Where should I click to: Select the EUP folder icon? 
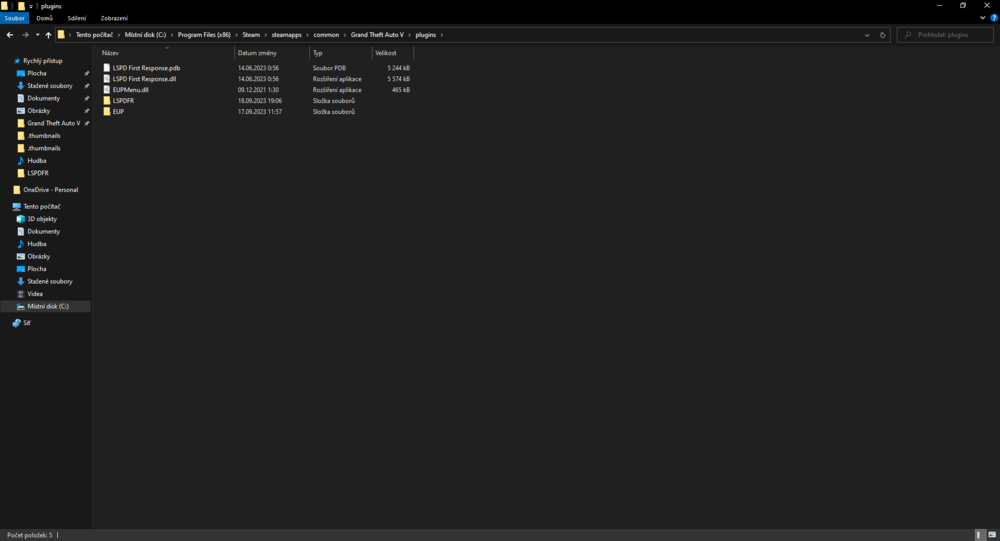tap(107, 112)
